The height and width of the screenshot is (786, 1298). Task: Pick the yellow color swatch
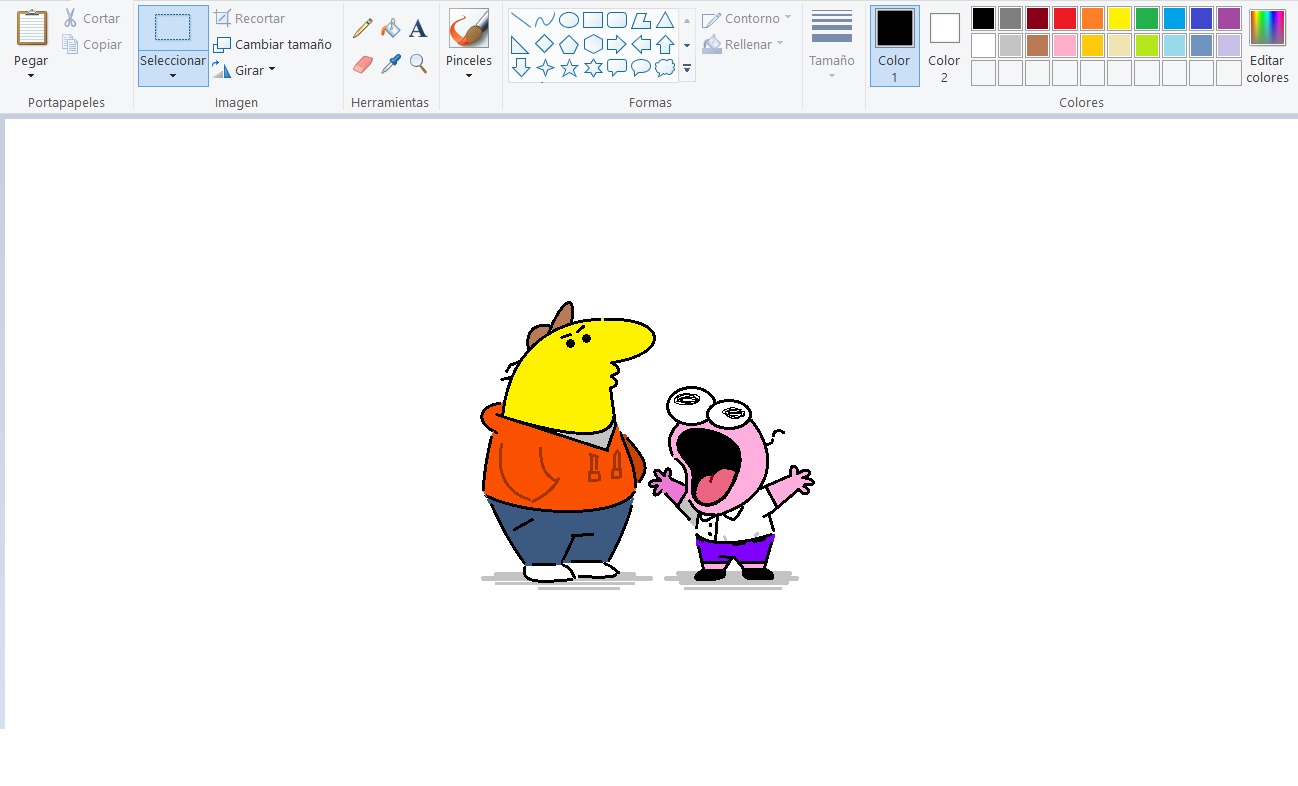coord(1119,19)
